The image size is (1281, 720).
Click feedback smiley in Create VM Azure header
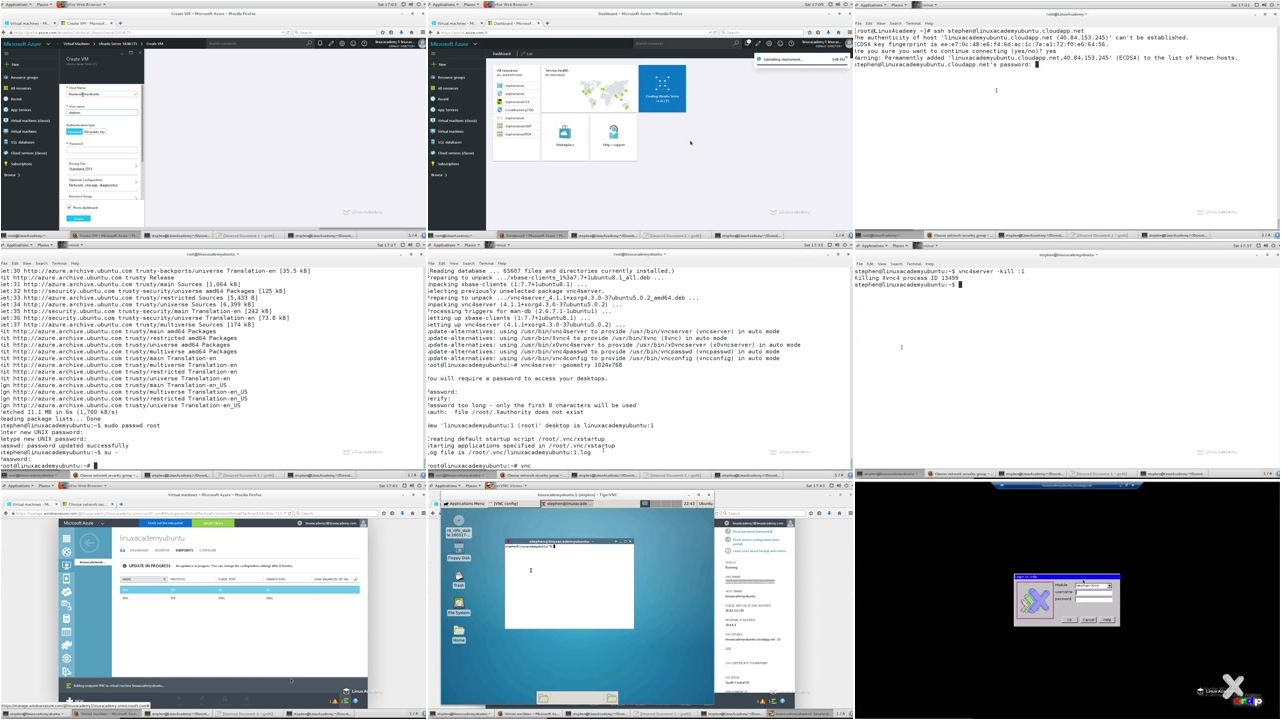coord(353,43)
